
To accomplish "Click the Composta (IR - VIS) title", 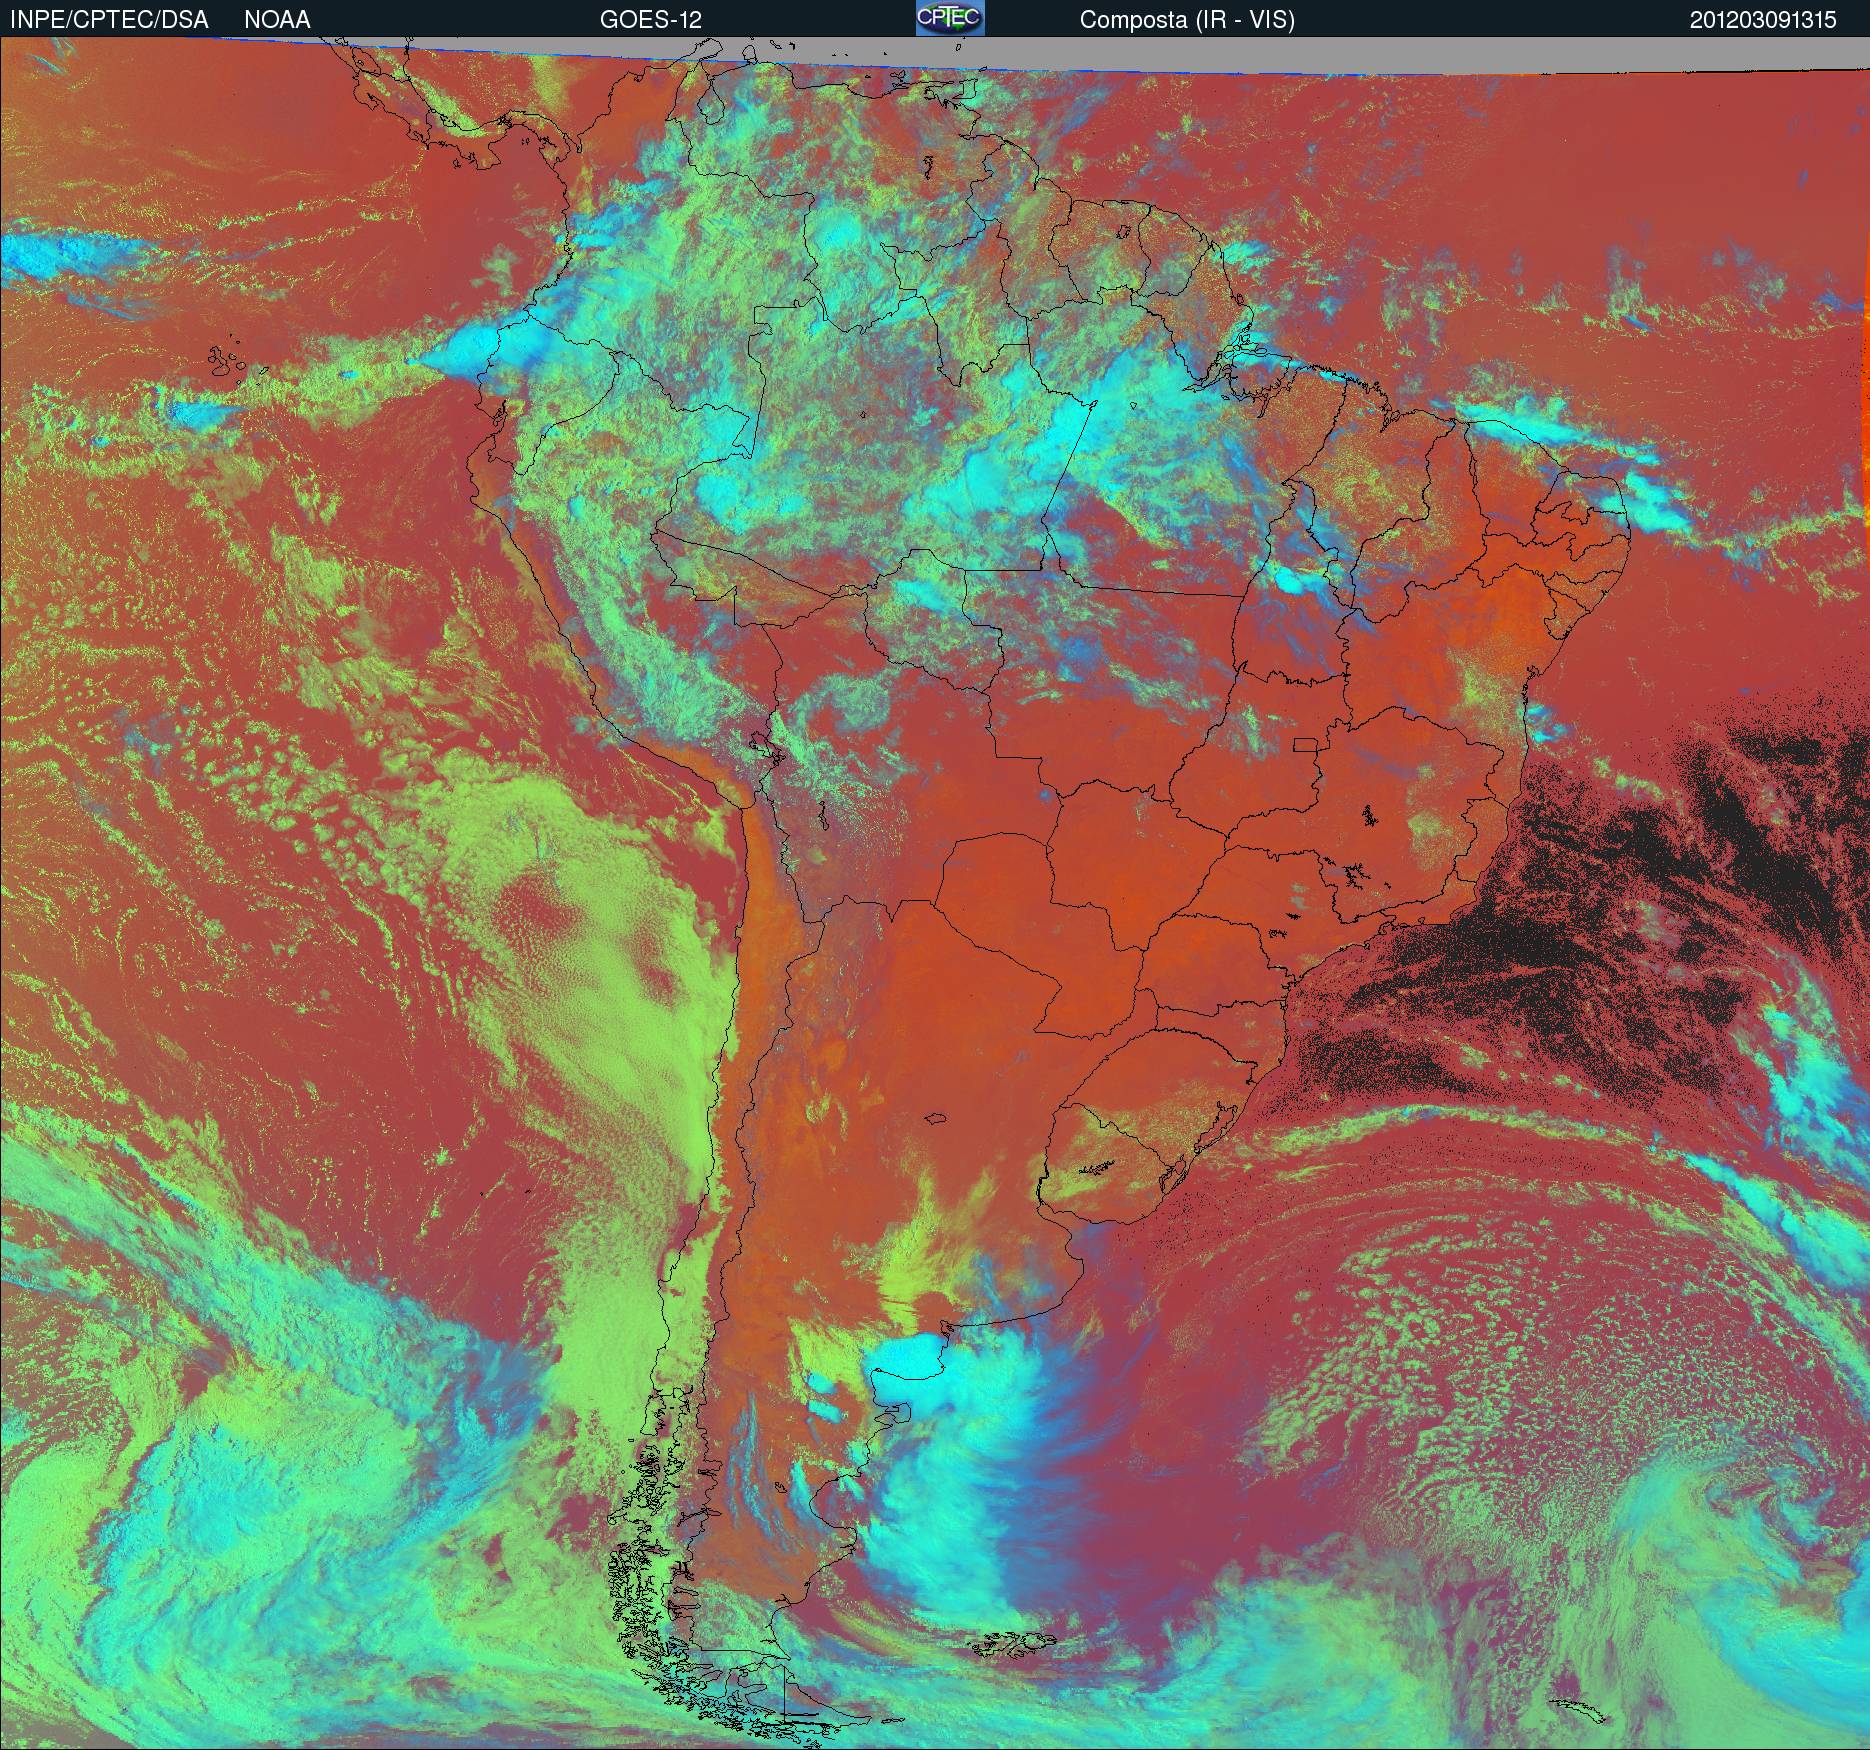I will tap(1187, 20).
